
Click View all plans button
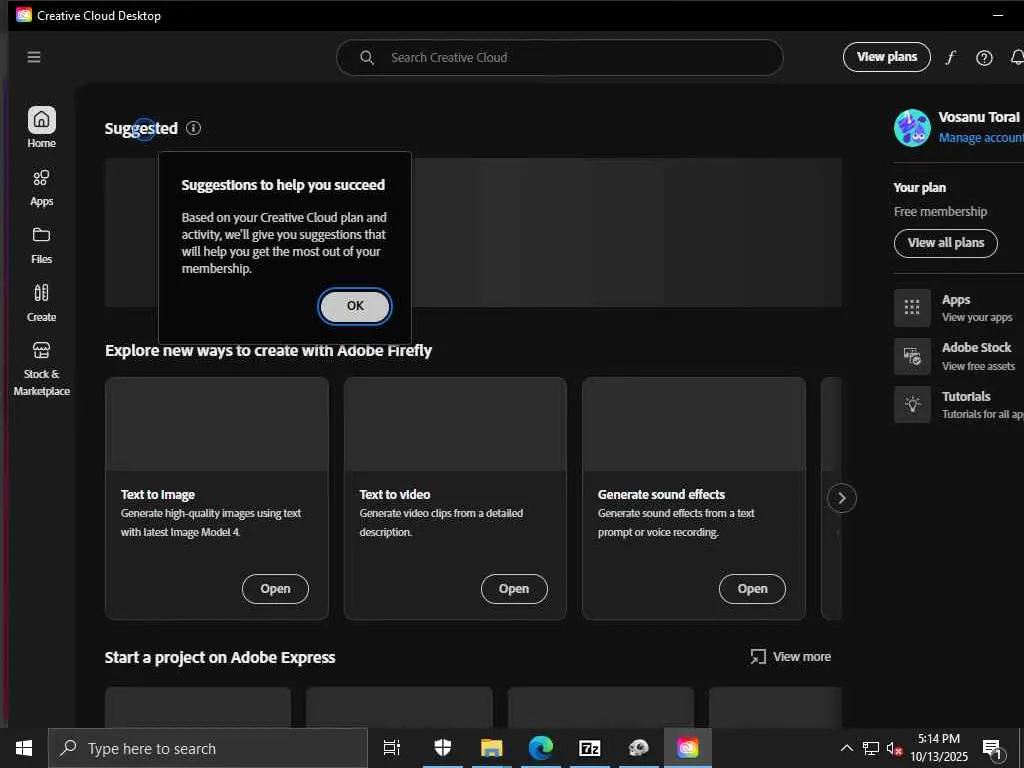pos(945,243)
